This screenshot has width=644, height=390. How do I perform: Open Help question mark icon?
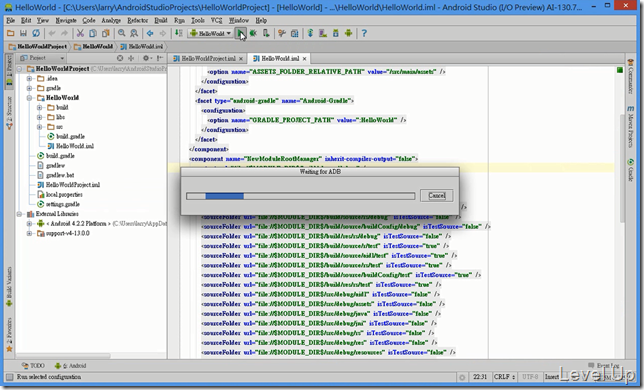(x=364, y=33)
